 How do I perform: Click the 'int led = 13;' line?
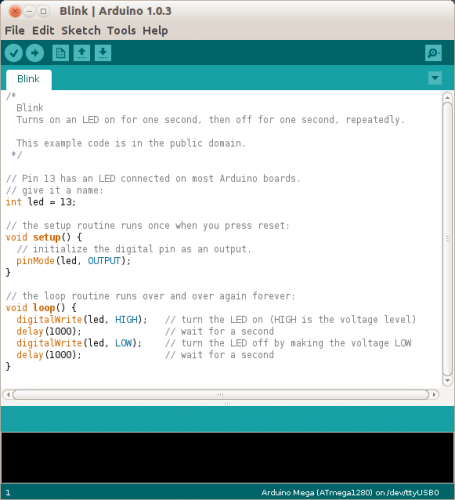coord(41,202)
